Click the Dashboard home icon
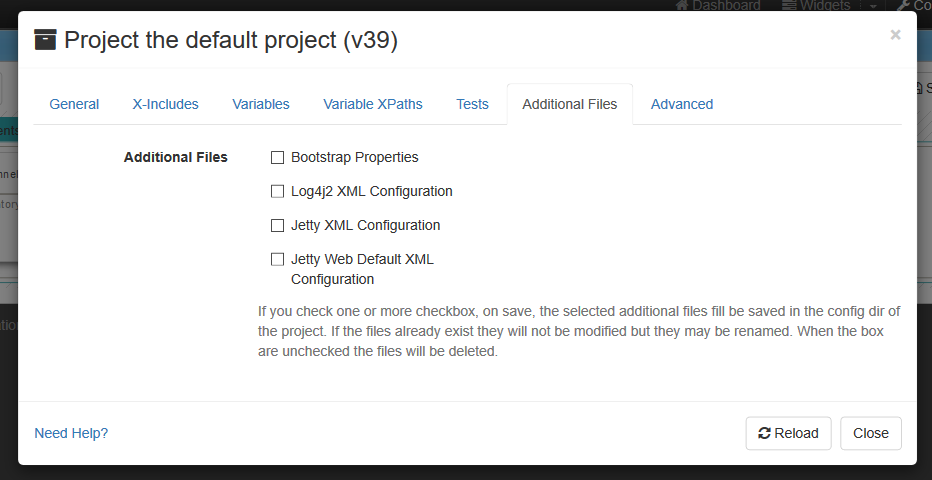This screenshot has height=480, width=932. click(682, 5)
